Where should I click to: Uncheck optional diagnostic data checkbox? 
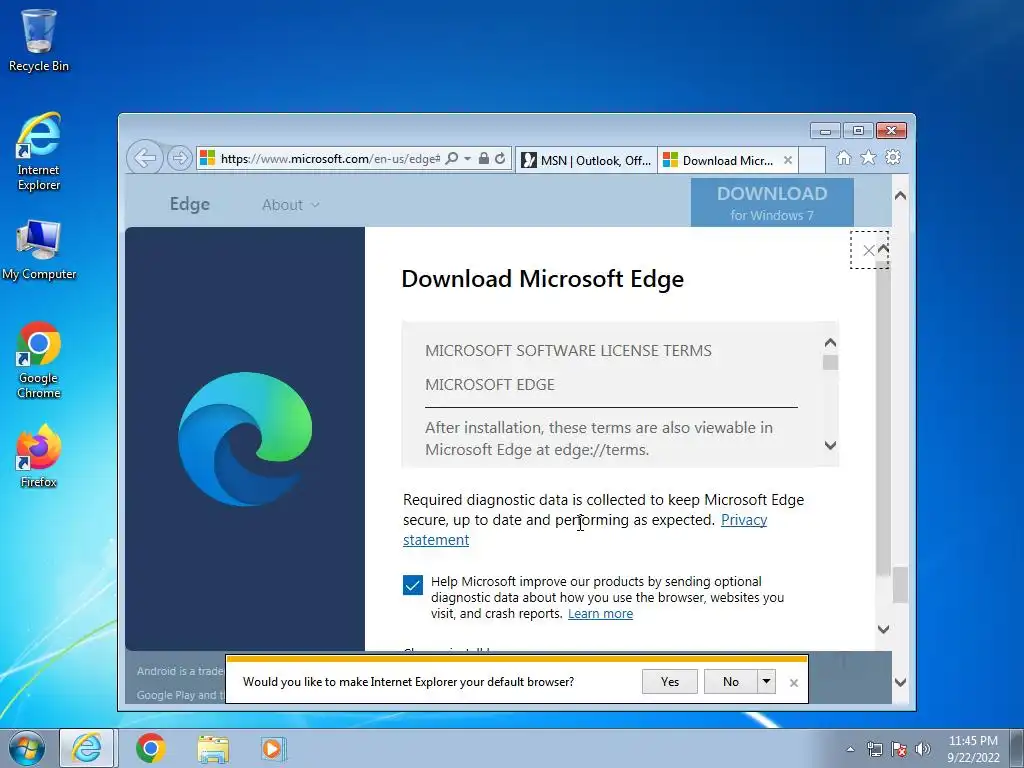413,584
